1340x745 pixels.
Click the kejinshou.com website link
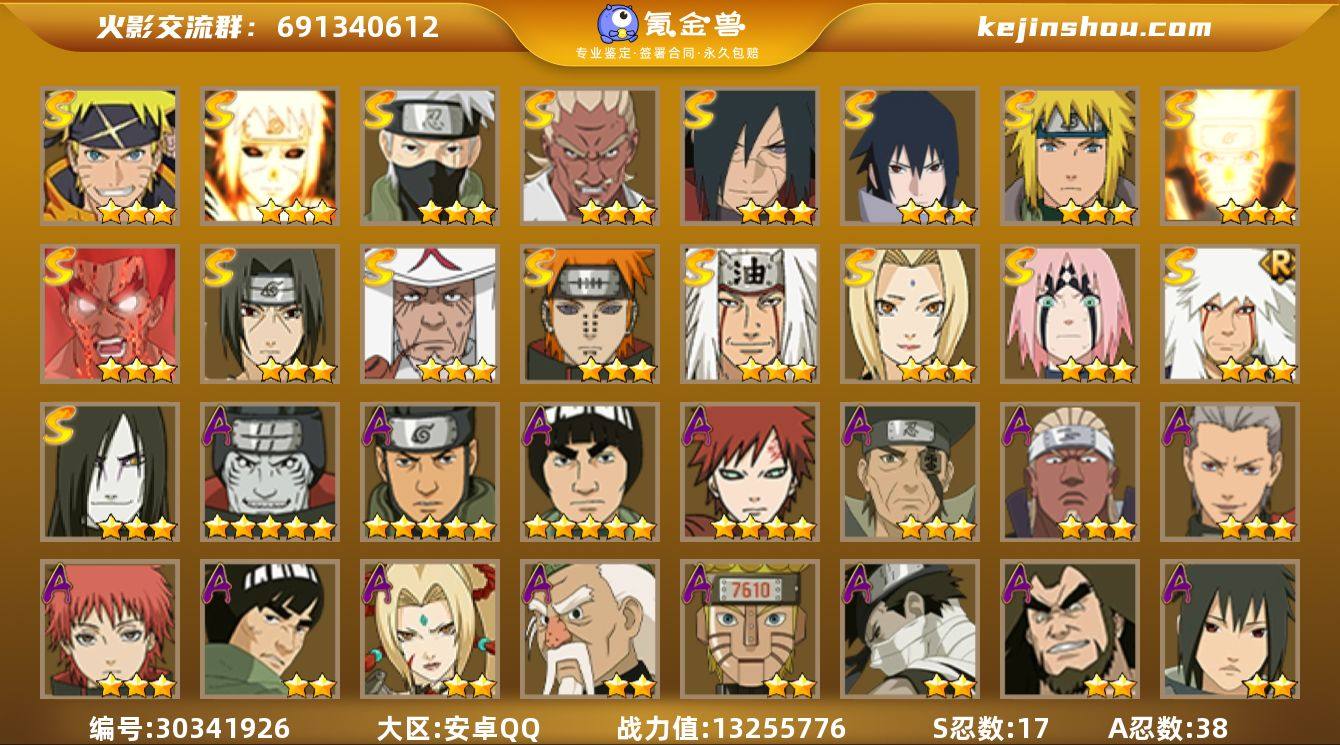[1094, 27]
